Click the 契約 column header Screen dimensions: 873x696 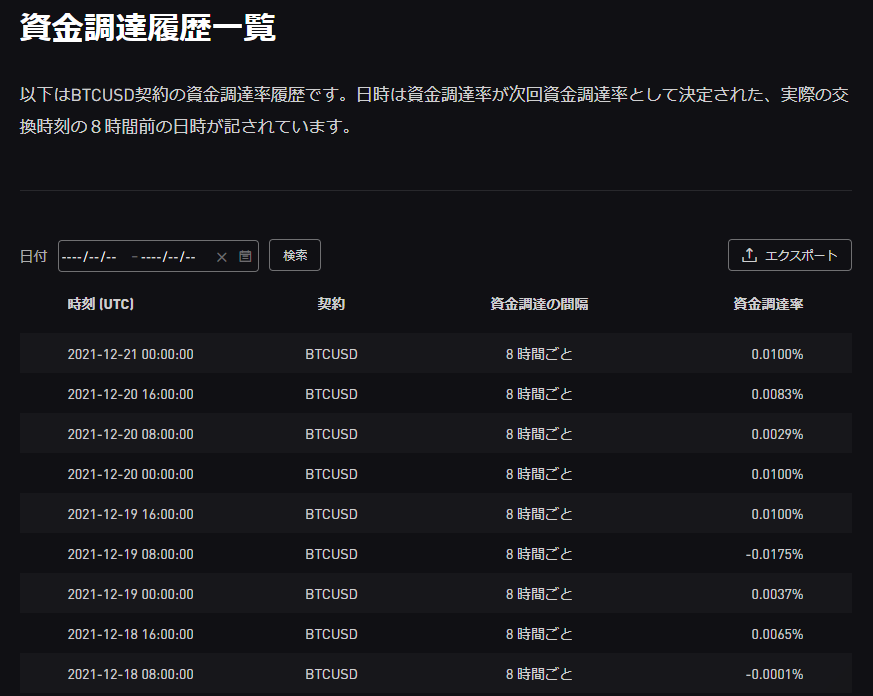point(331,304)
